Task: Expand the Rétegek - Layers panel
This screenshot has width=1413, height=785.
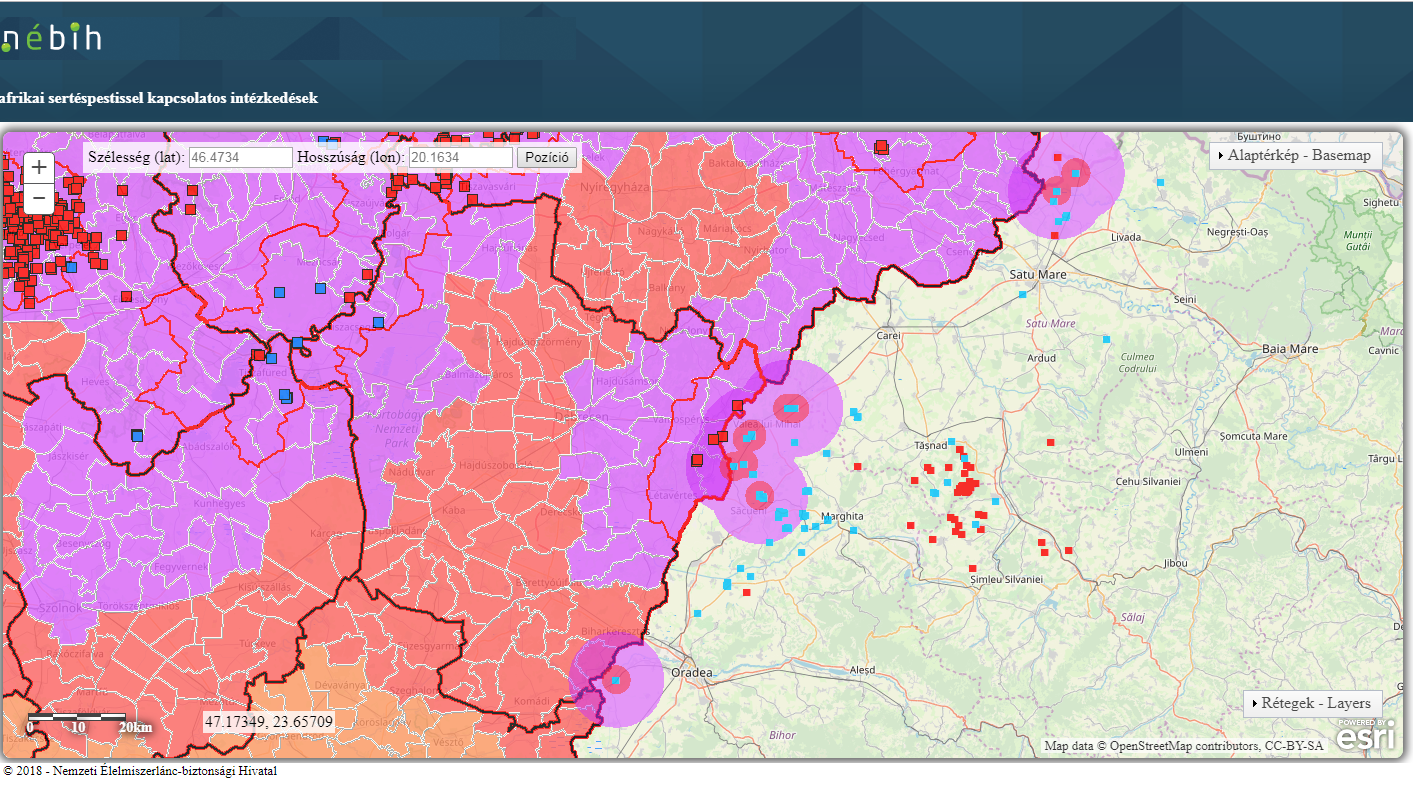Action: tap(1313, 703)
